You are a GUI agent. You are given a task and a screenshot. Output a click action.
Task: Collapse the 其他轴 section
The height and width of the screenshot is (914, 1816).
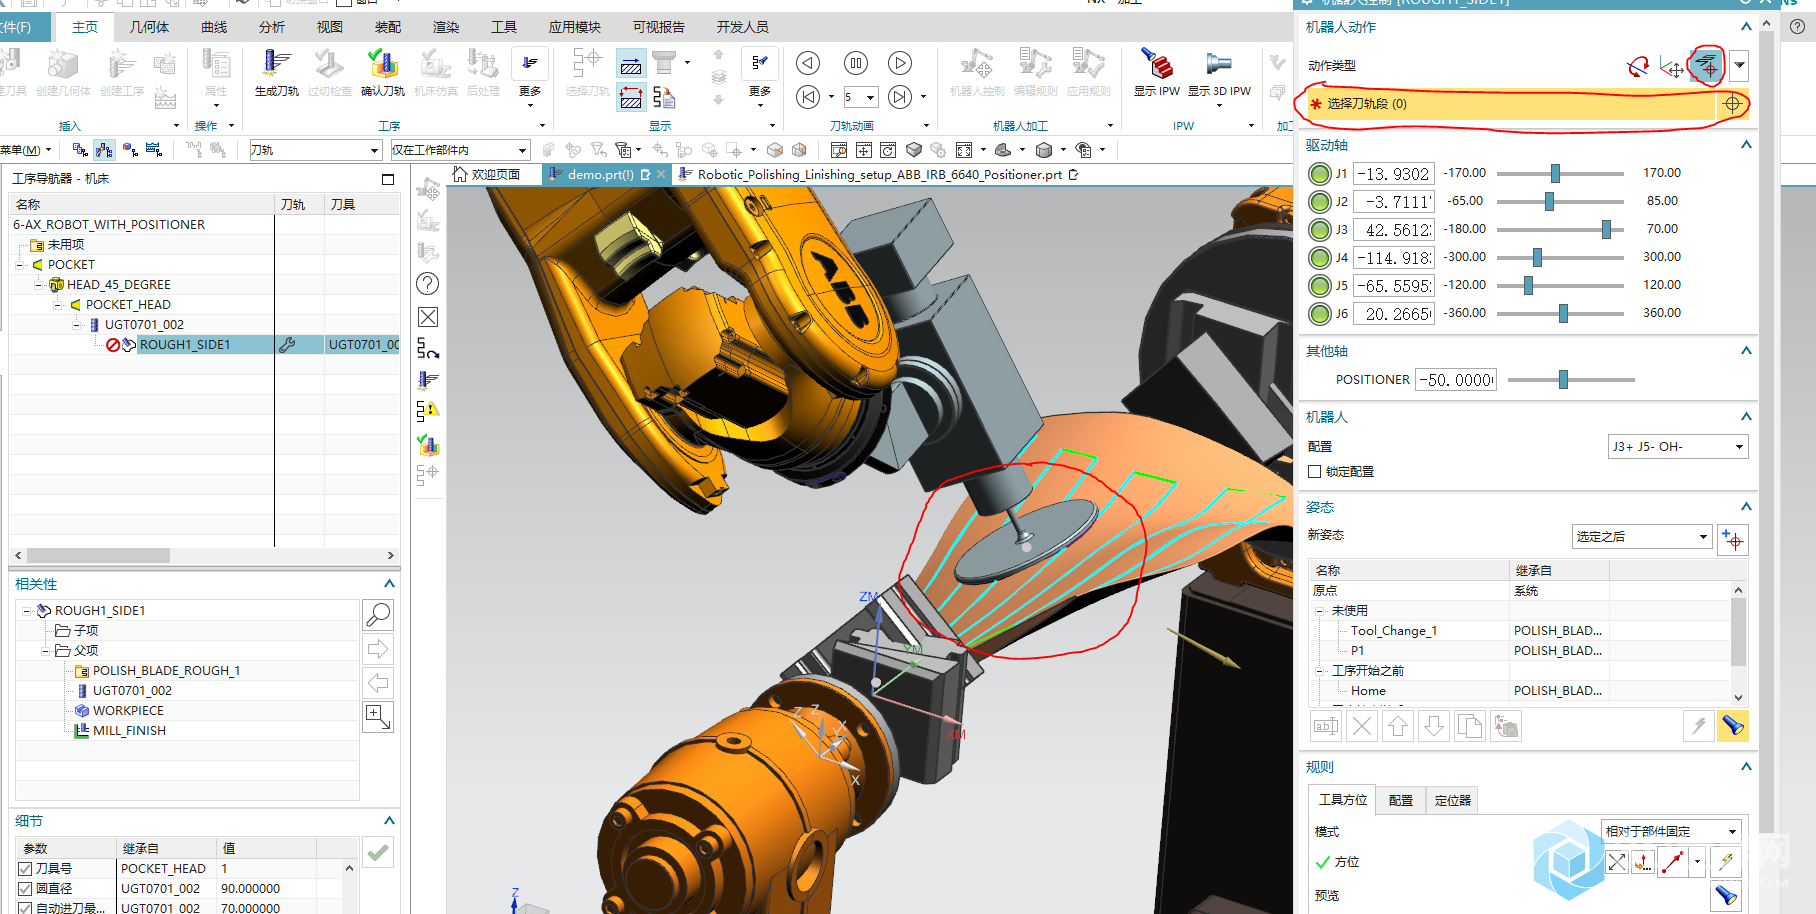coord(1746,351)
